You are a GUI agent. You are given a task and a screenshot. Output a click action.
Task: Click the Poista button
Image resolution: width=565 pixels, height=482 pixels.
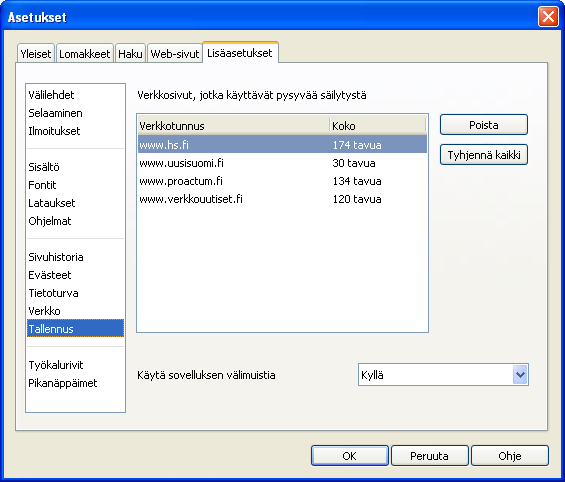tap(484, 125)
